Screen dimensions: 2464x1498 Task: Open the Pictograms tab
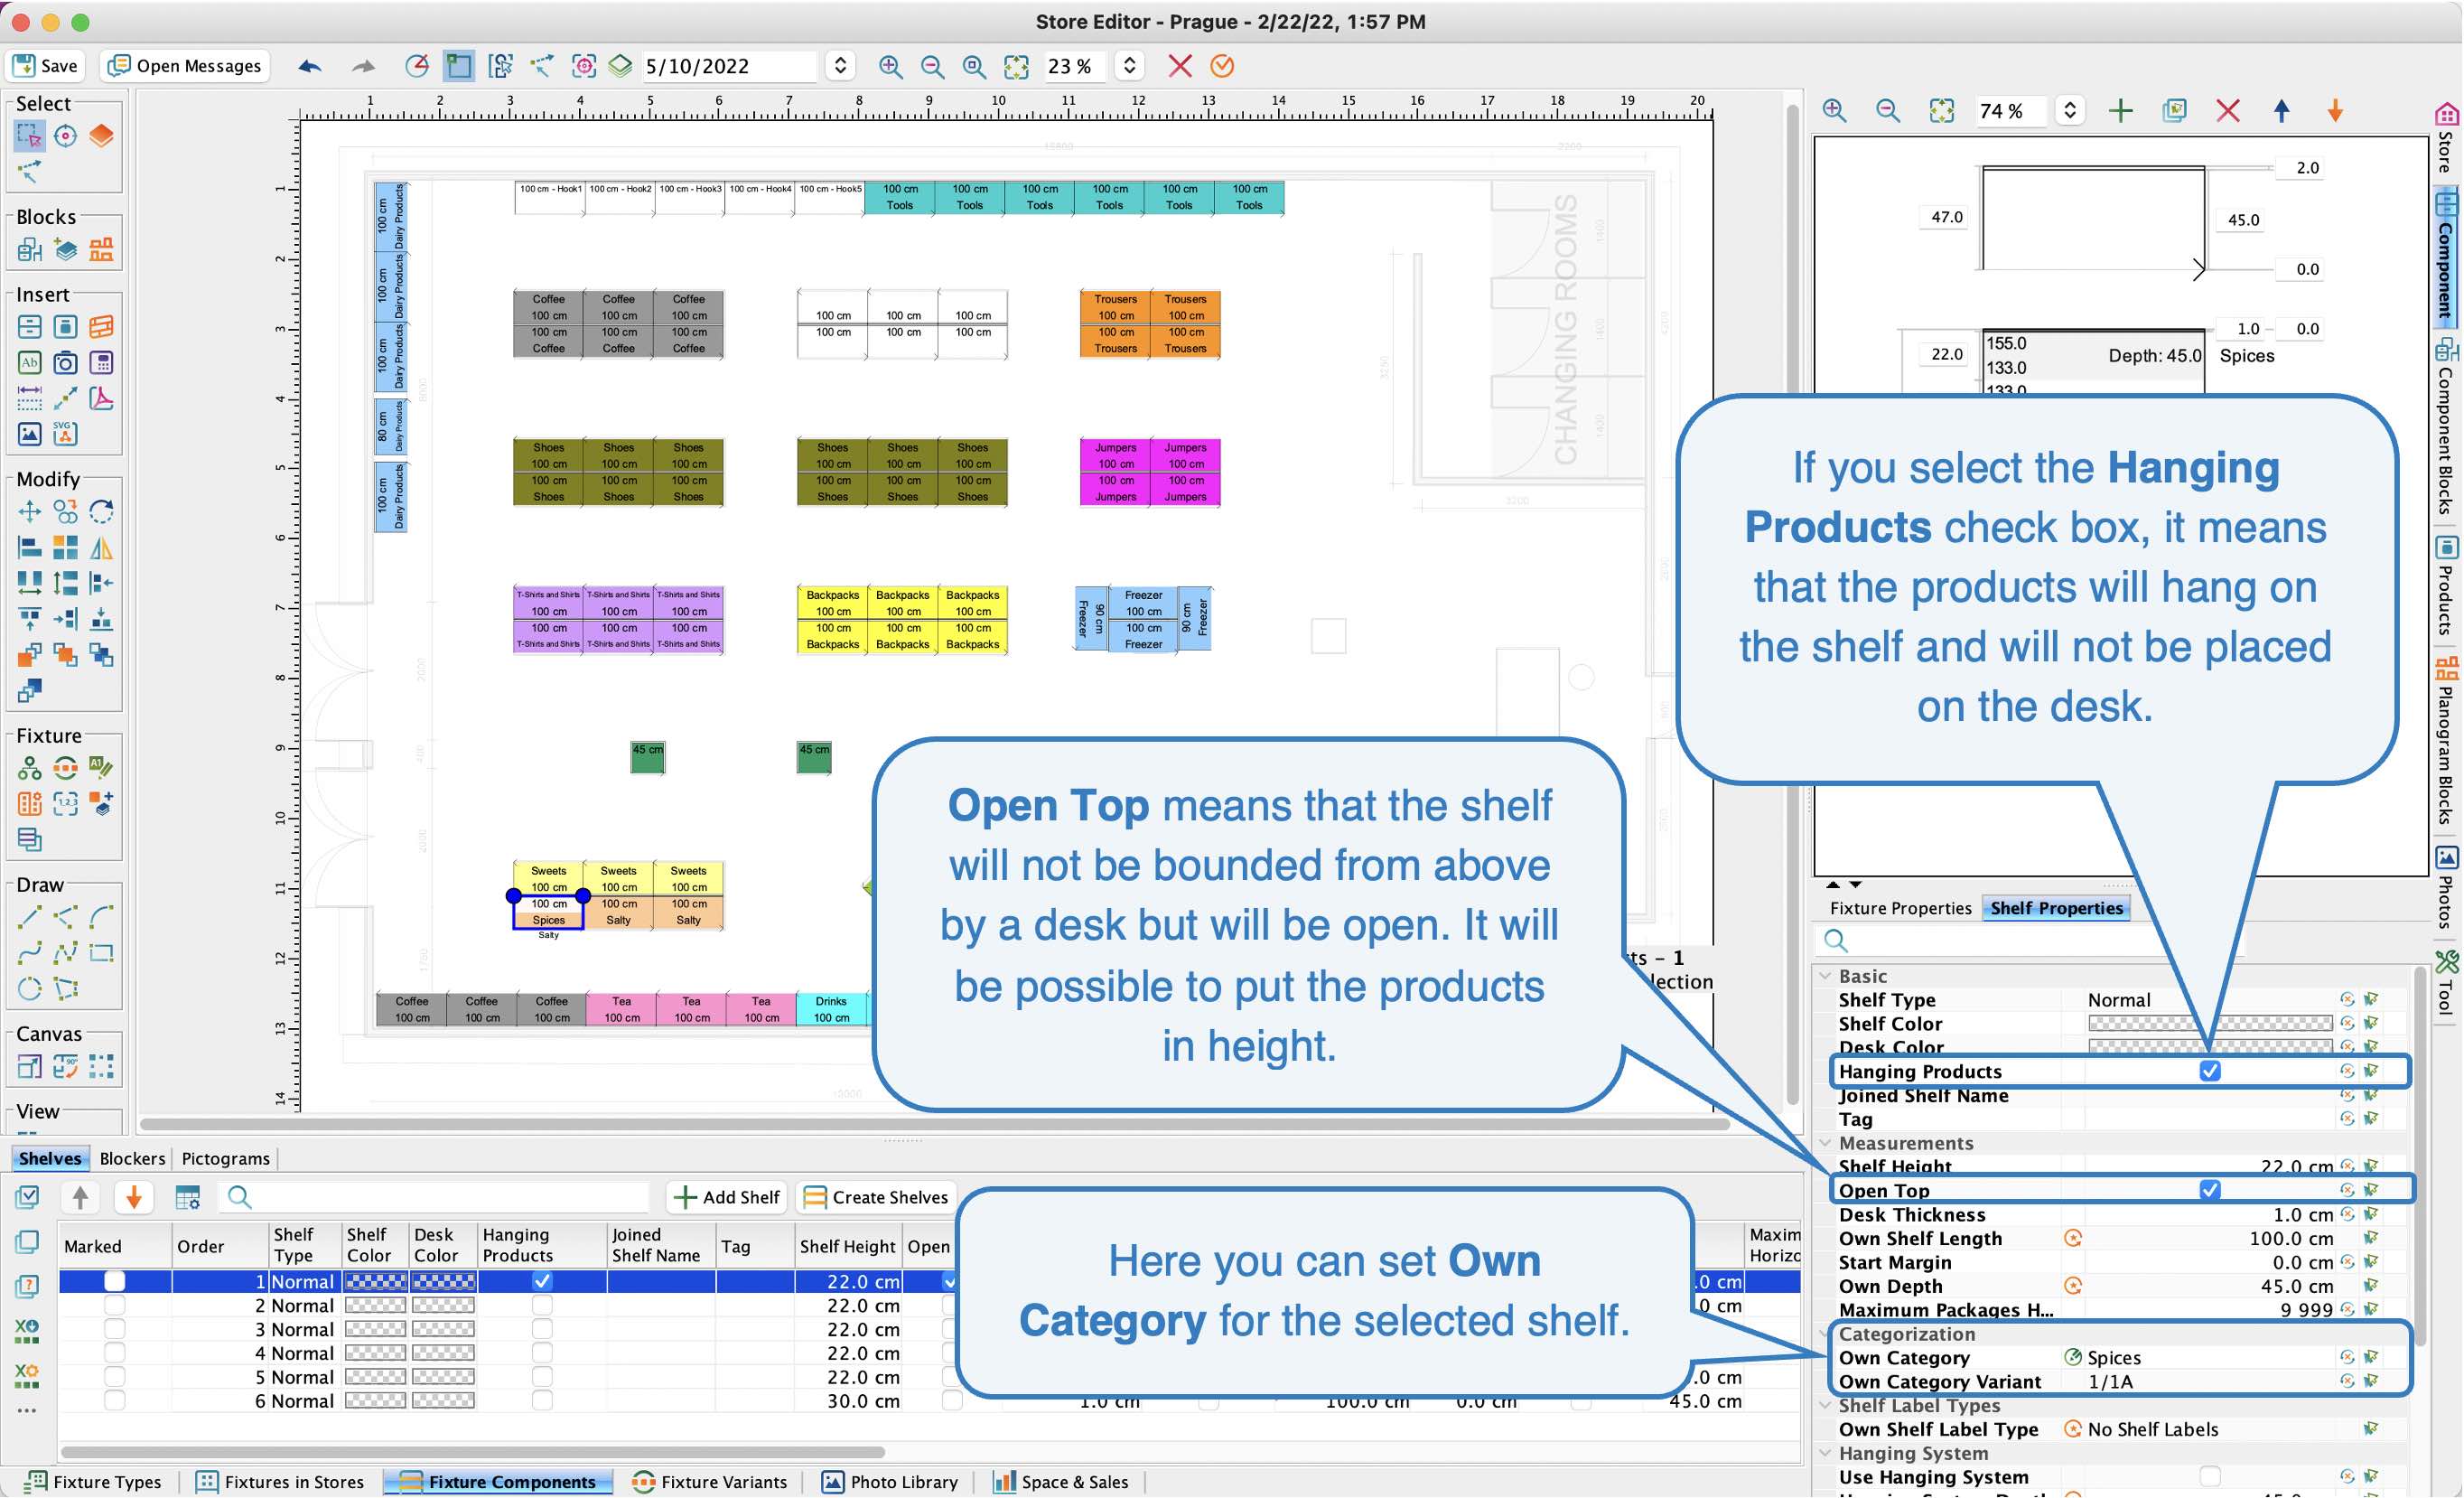click(x=225, y=1158)
